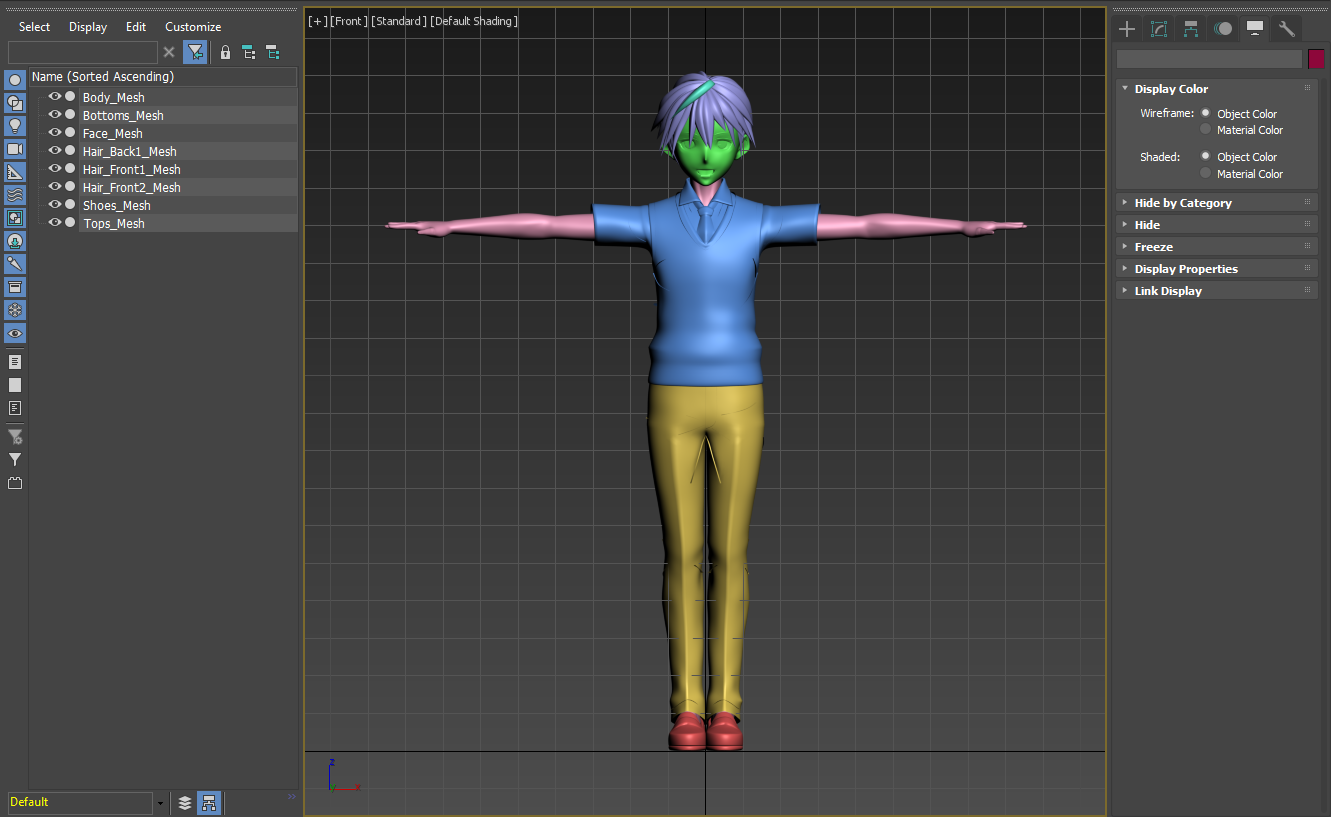Open the Hierarchy panel tab

tap(1191, 29)
